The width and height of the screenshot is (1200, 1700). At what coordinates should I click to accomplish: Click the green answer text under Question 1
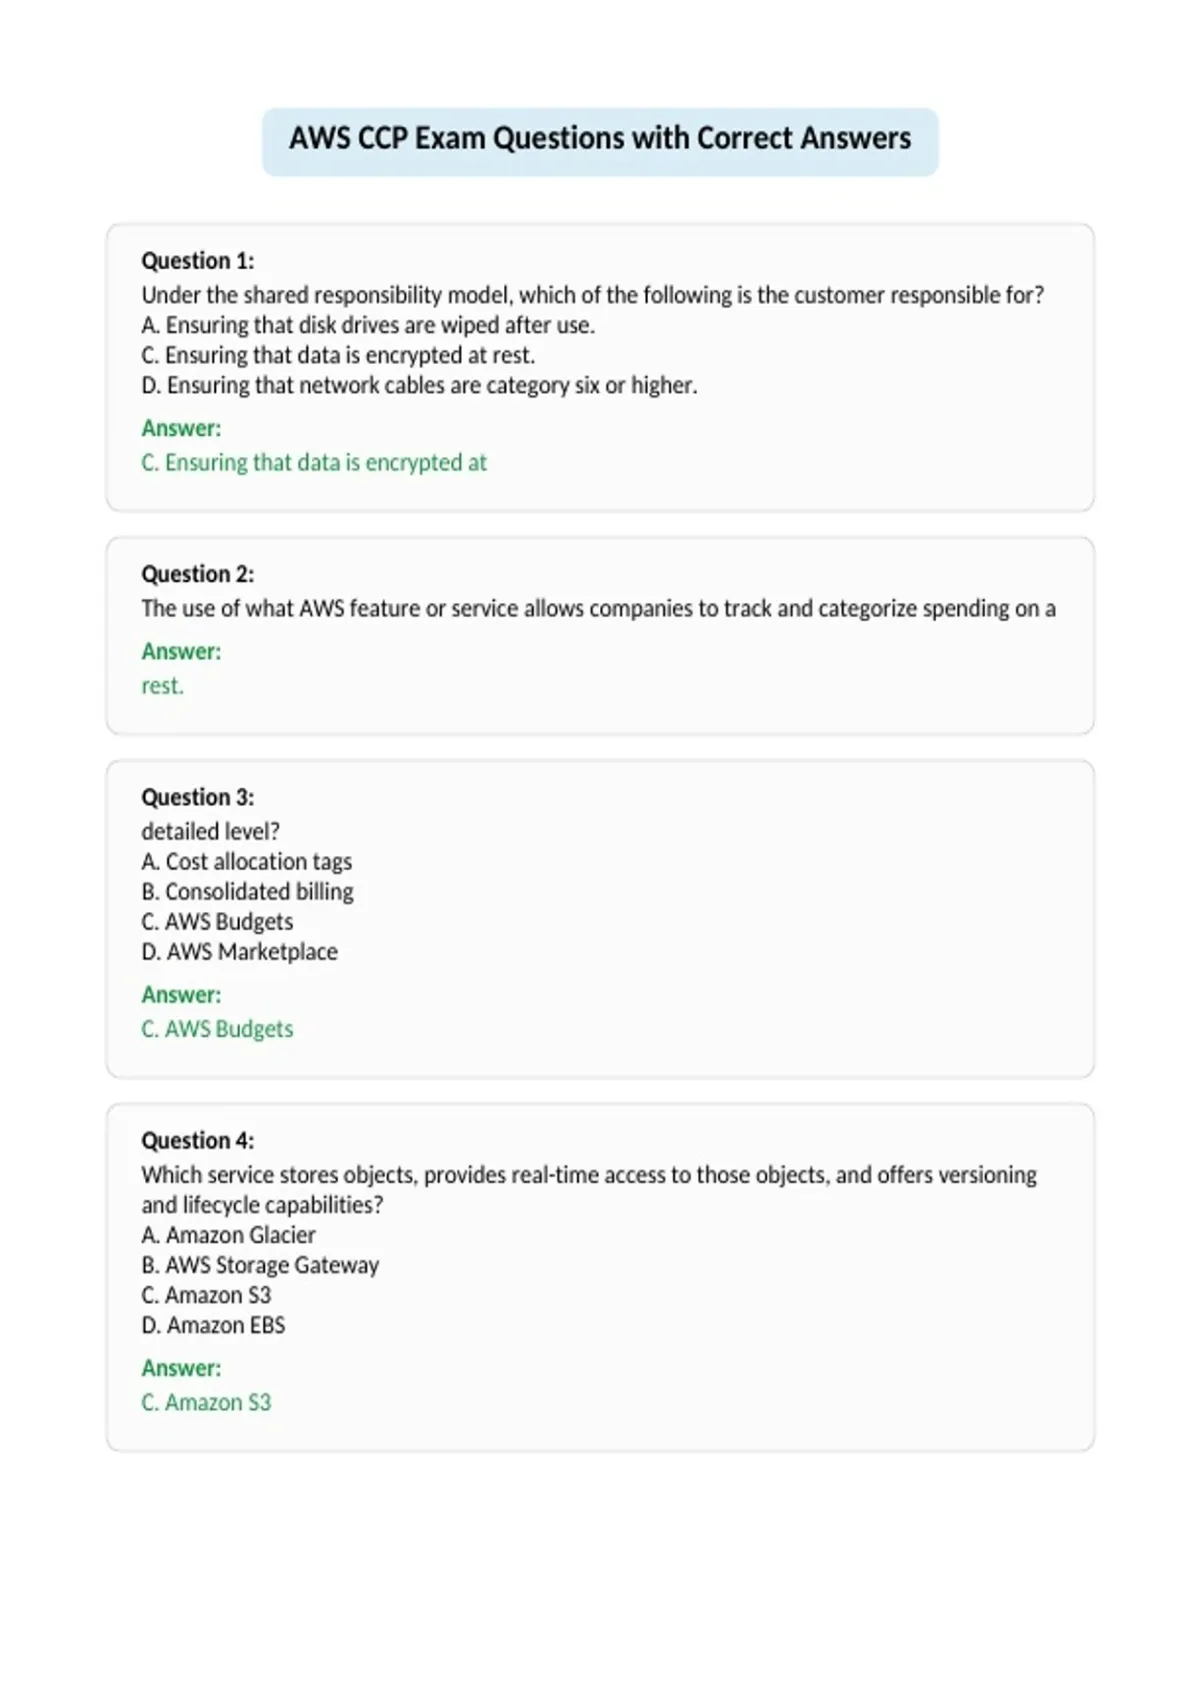(x=314, y=462)
